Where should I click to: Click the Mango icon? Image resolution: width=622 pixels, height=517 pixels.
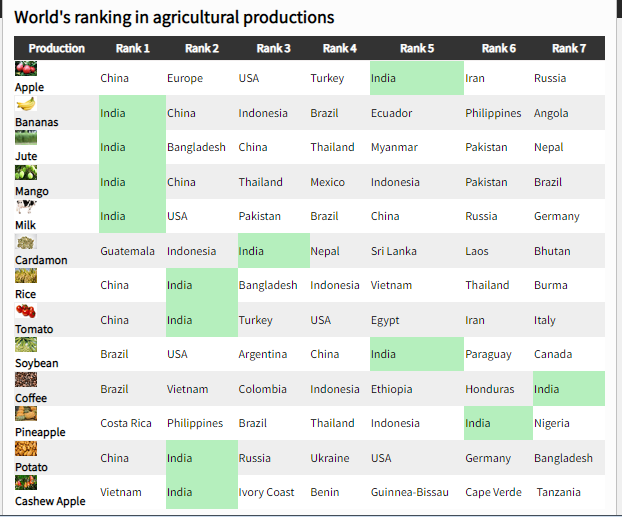[x=26, y=173]
